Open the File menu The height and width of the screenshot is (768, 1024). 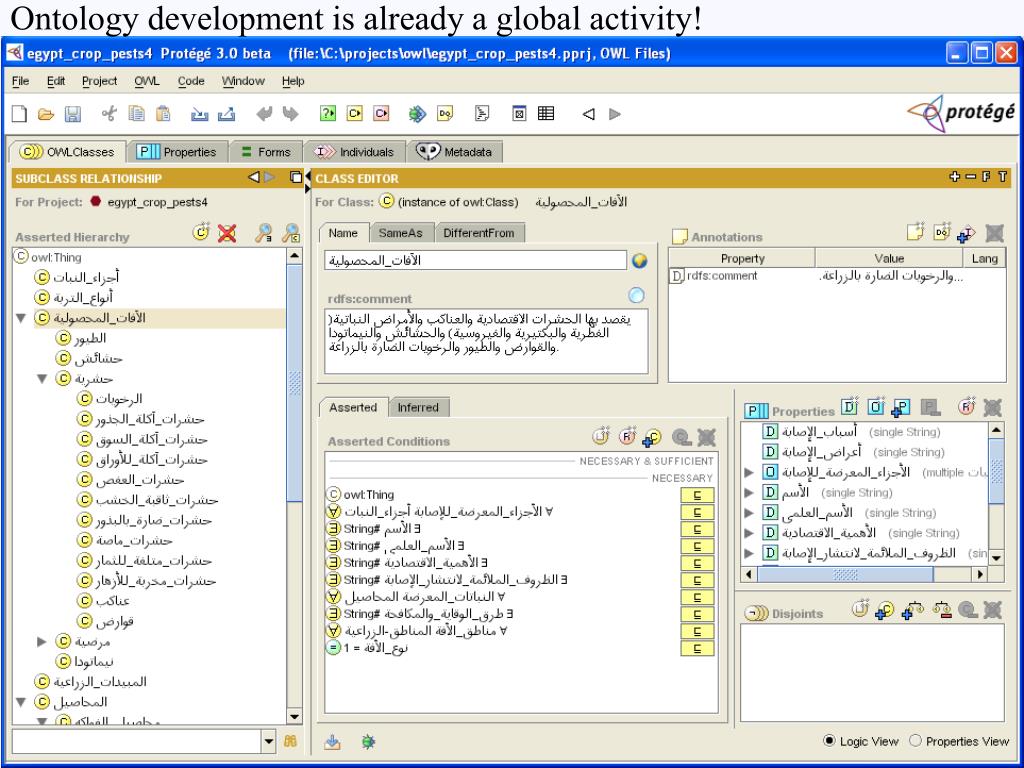[x=20, y=81]
